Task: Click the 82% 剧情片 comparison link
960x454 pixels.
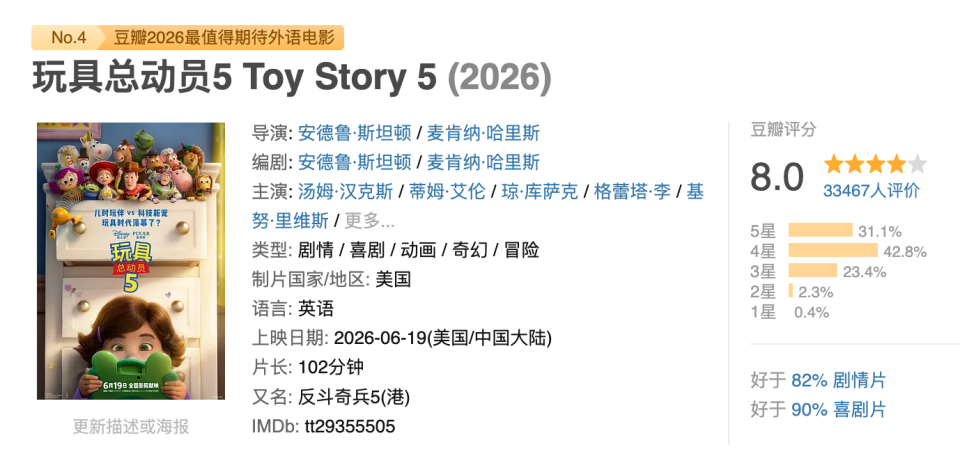Action: tap(838, 381)
